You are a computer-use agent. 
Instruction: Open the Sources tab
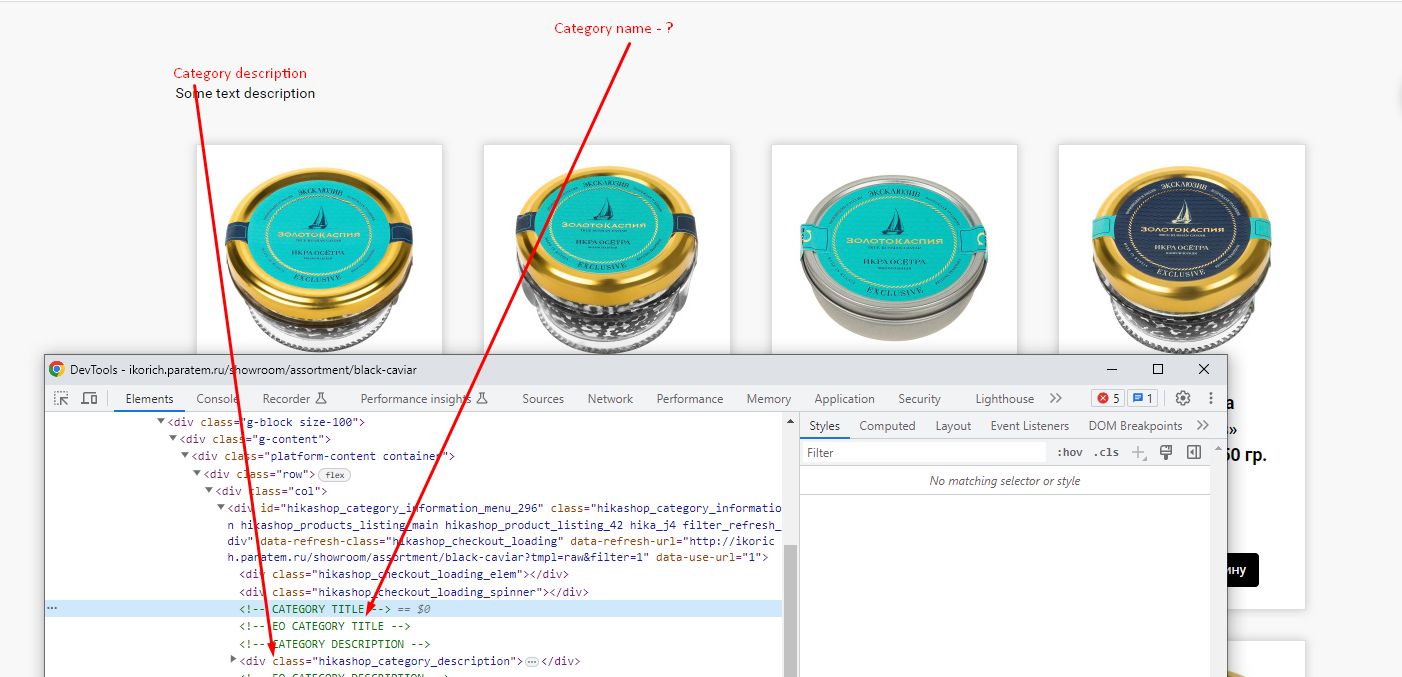pos(543,398)
